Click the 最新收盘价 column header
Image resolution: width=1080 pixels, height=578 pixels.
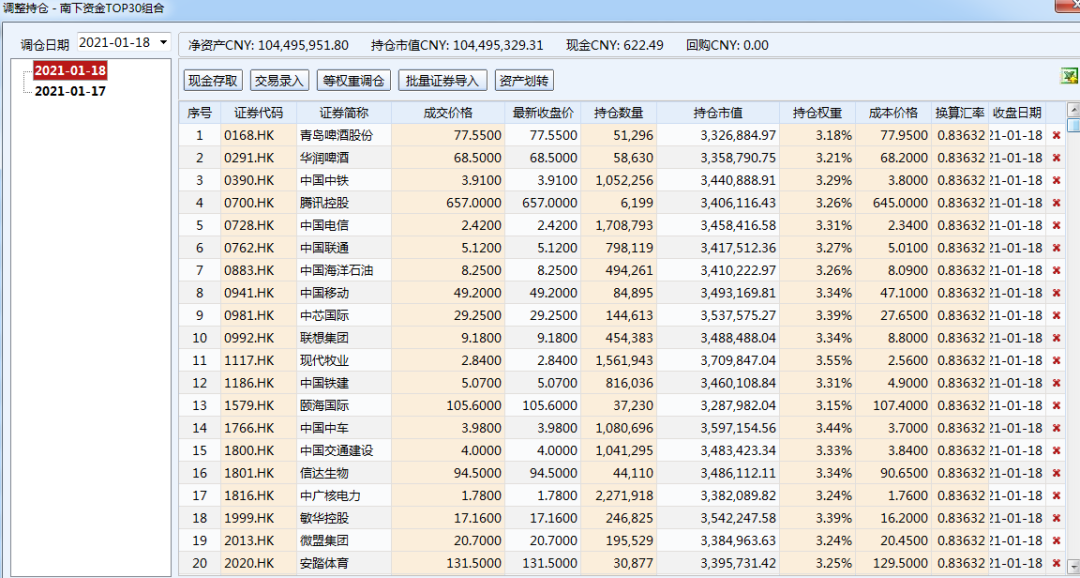pos(543,113)
